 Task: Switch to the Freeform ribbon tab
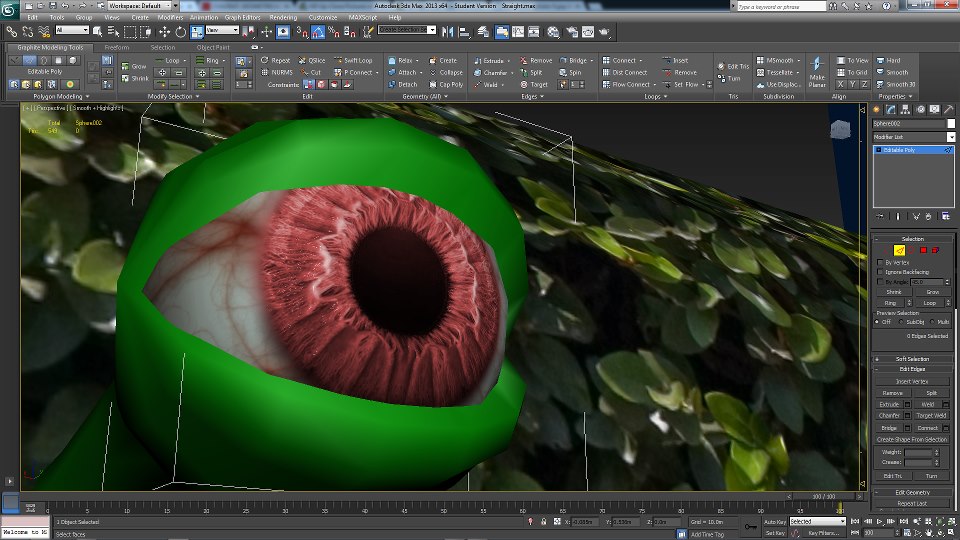117,47
